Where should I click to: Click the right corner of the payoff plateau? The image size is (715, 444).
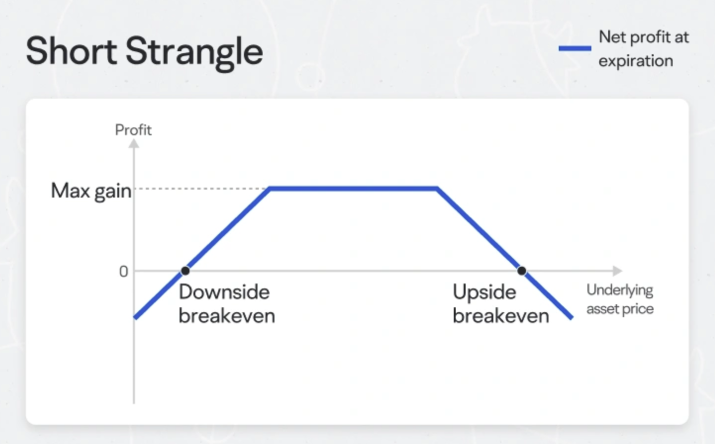click(437, 188)
